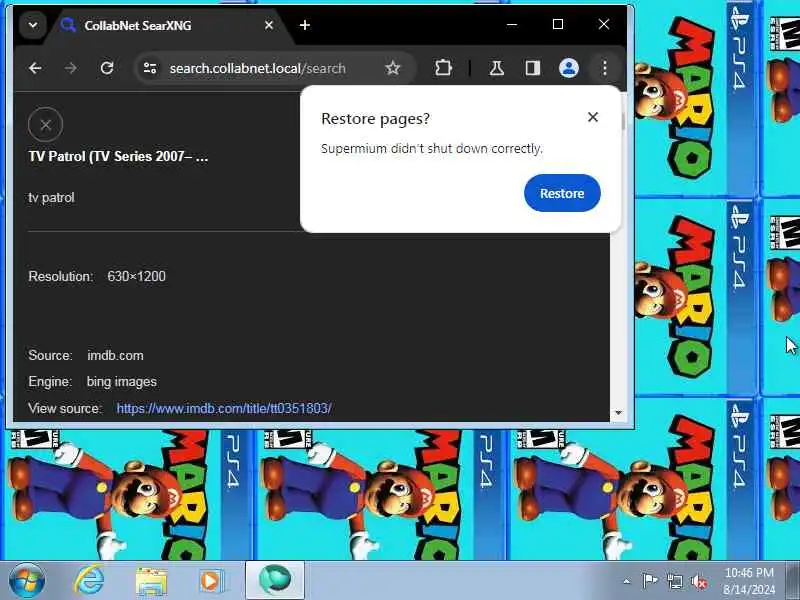Open the clock showing 10:46 PM
This screenshot has height=600, width=800.
pyautogui.click(x=749, y=581)
